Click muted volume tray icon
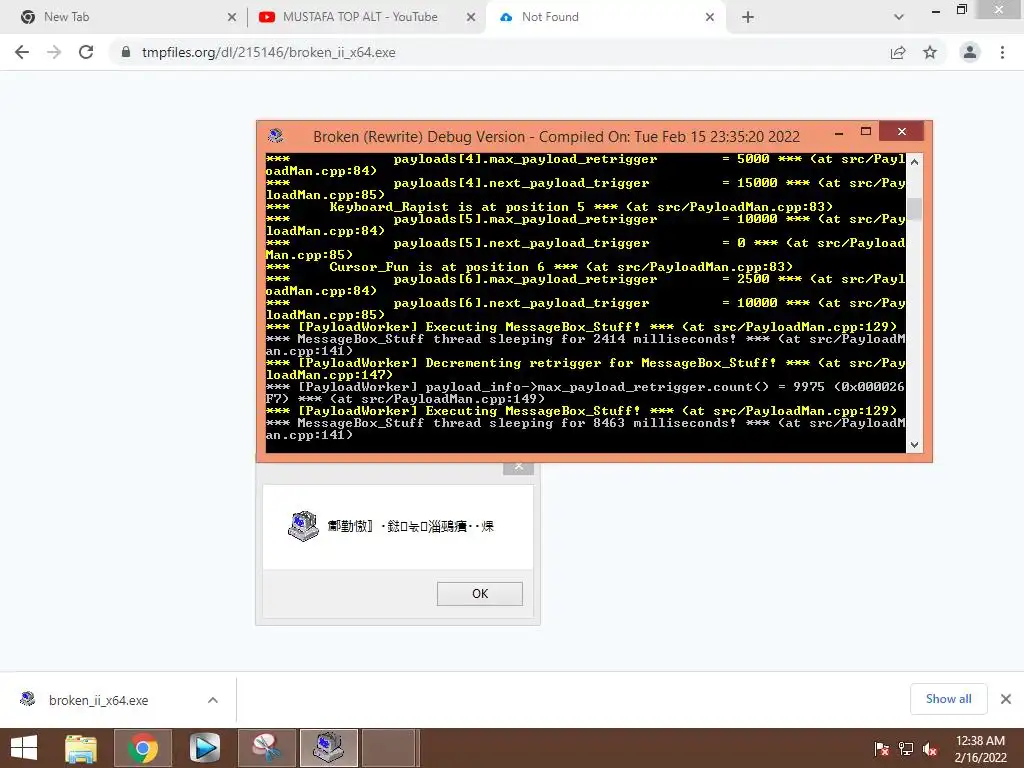 [930, 749]
